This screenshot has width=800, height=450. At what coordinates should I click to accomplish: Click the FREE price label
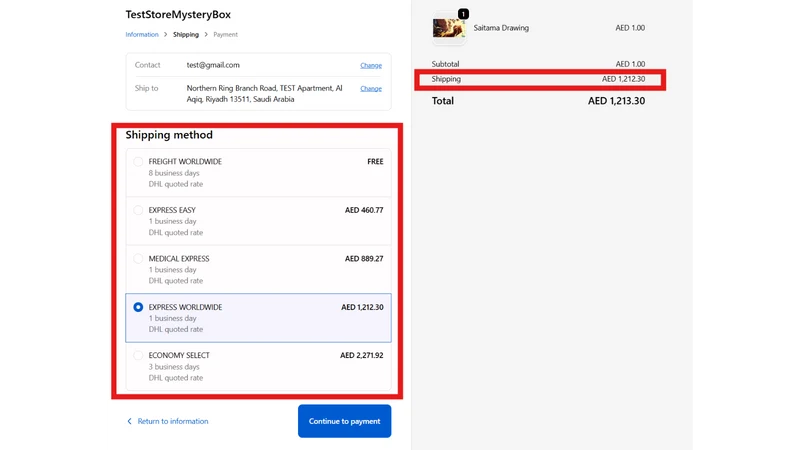[x=375, y=162]
